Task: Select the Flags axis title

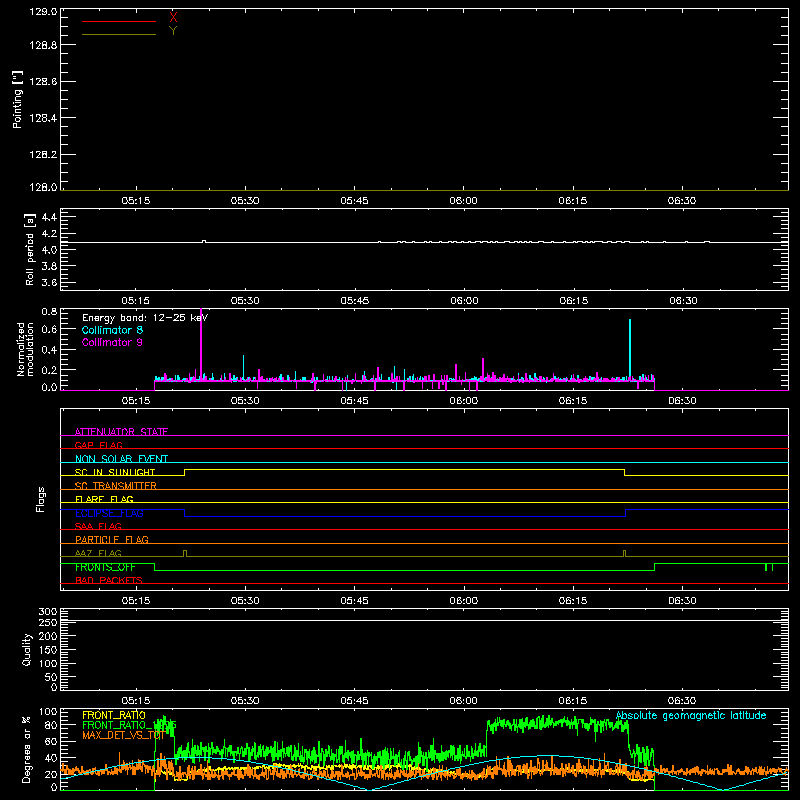Action: click(x=41, y=499)
